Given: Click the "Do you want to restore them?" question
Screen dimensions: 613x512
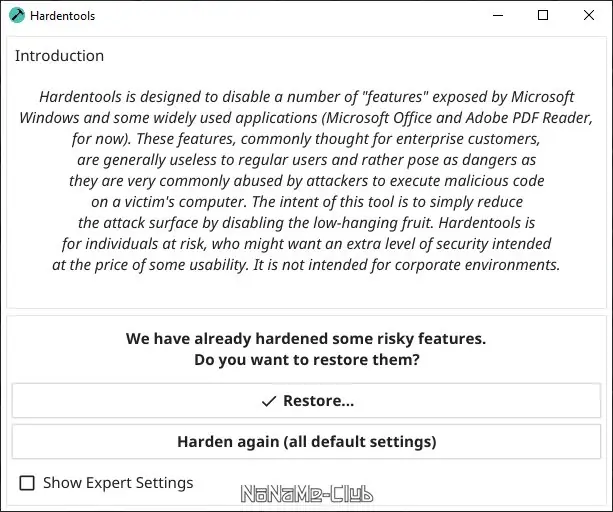Looking at the screenshot, I should tap(306, 359).
